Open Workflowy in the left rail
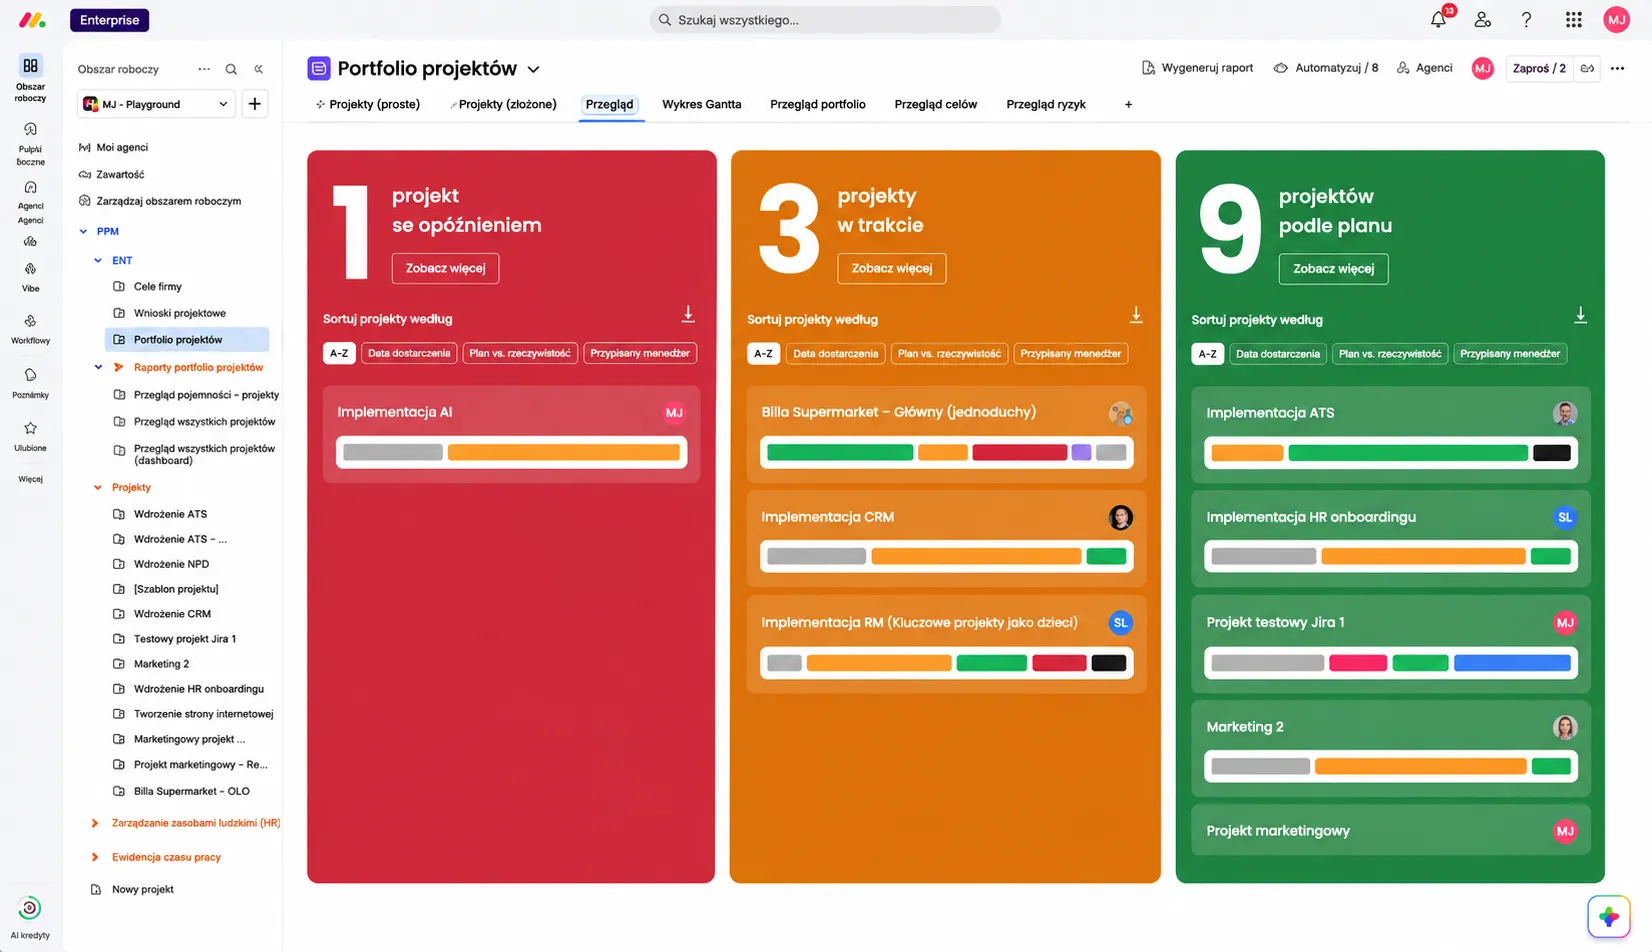Image resolution: width=1652 pixels, height=952 pixels. 30,329
